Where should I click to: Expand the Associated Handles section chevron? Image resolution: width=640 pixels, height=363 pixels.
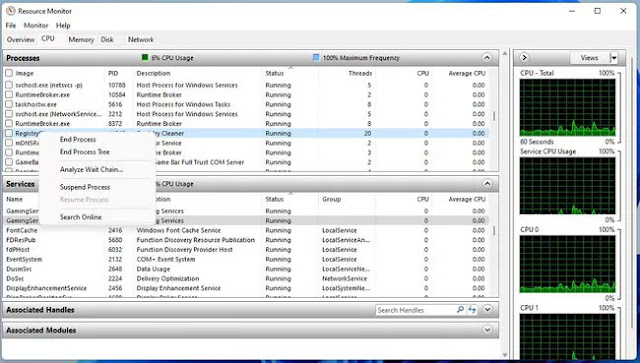(487, 310)
